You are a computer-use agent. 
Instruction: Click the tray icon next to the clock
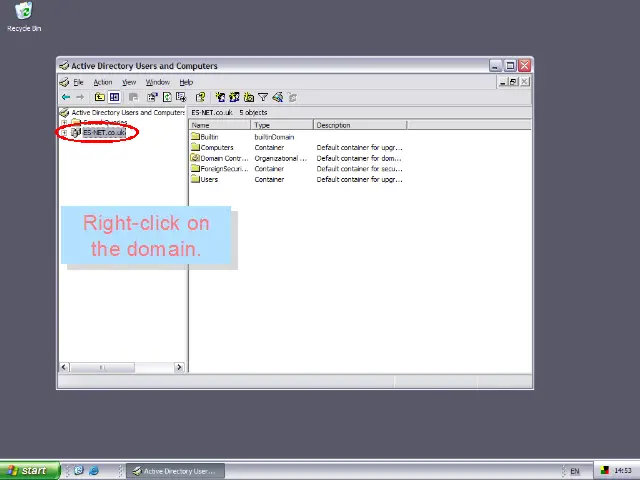(x=604, y=471)
